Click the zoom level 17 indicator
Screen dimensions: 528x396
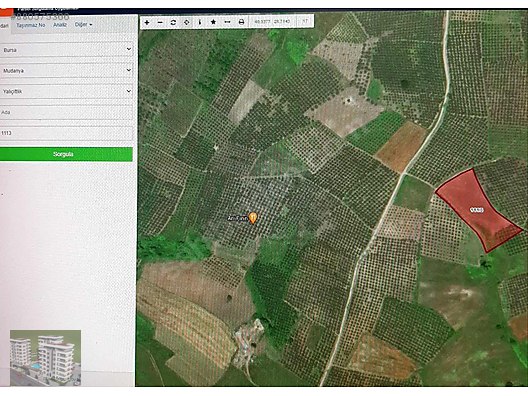[x=305, y=21]
